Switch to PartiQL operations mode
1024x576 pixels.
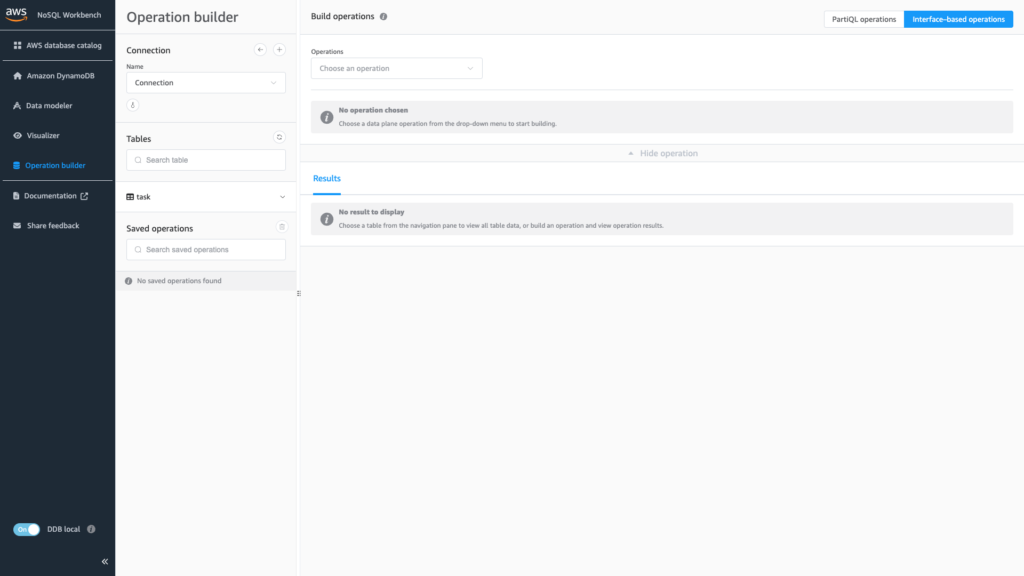click(862, 18)
